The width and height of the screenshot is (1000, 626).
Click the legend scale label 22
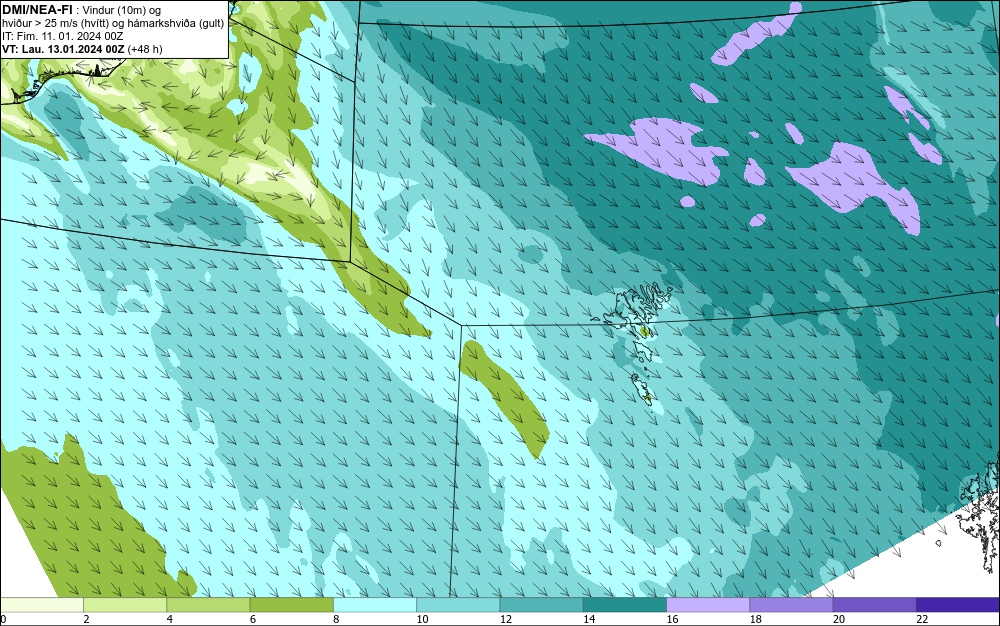[922, 619]
